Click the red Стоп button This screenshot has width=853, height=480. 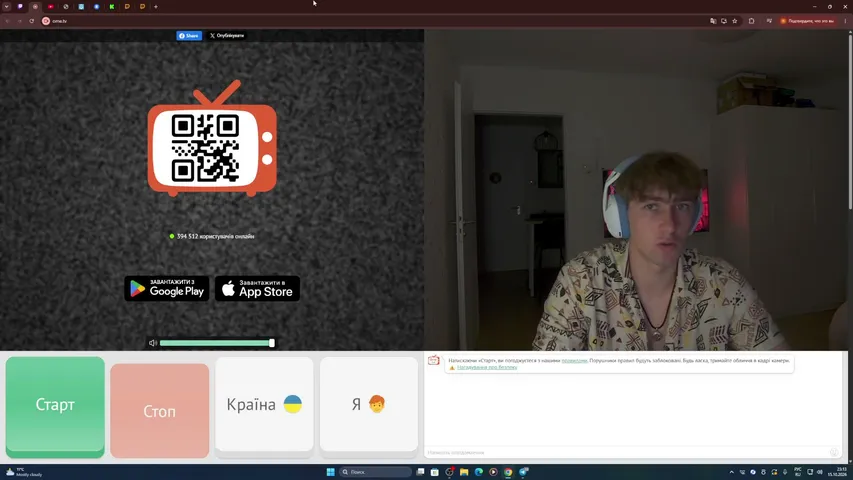(x=159, y=410)
